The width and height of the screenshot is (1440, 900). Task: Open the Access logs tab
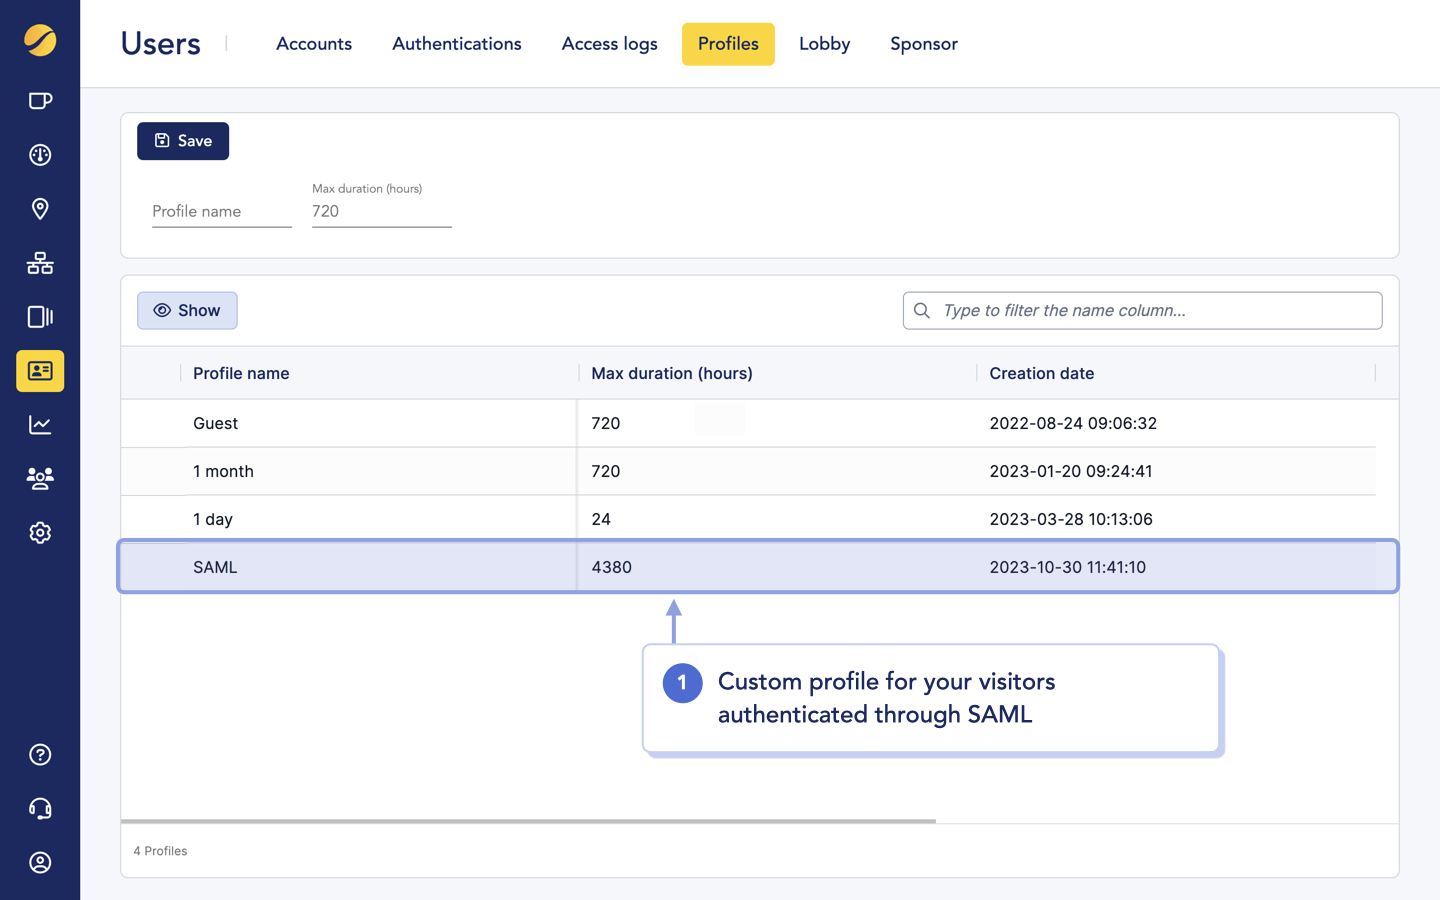[609, 44]
